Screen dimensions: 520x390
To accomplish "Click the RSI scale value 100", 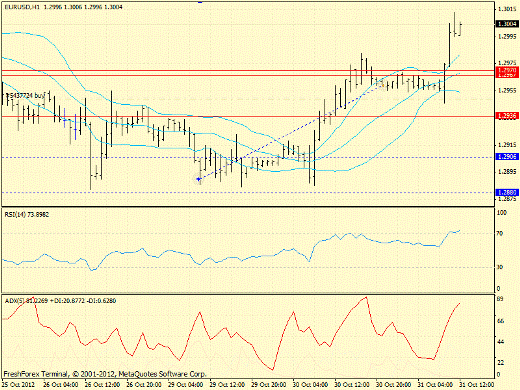I will (502, 213).
